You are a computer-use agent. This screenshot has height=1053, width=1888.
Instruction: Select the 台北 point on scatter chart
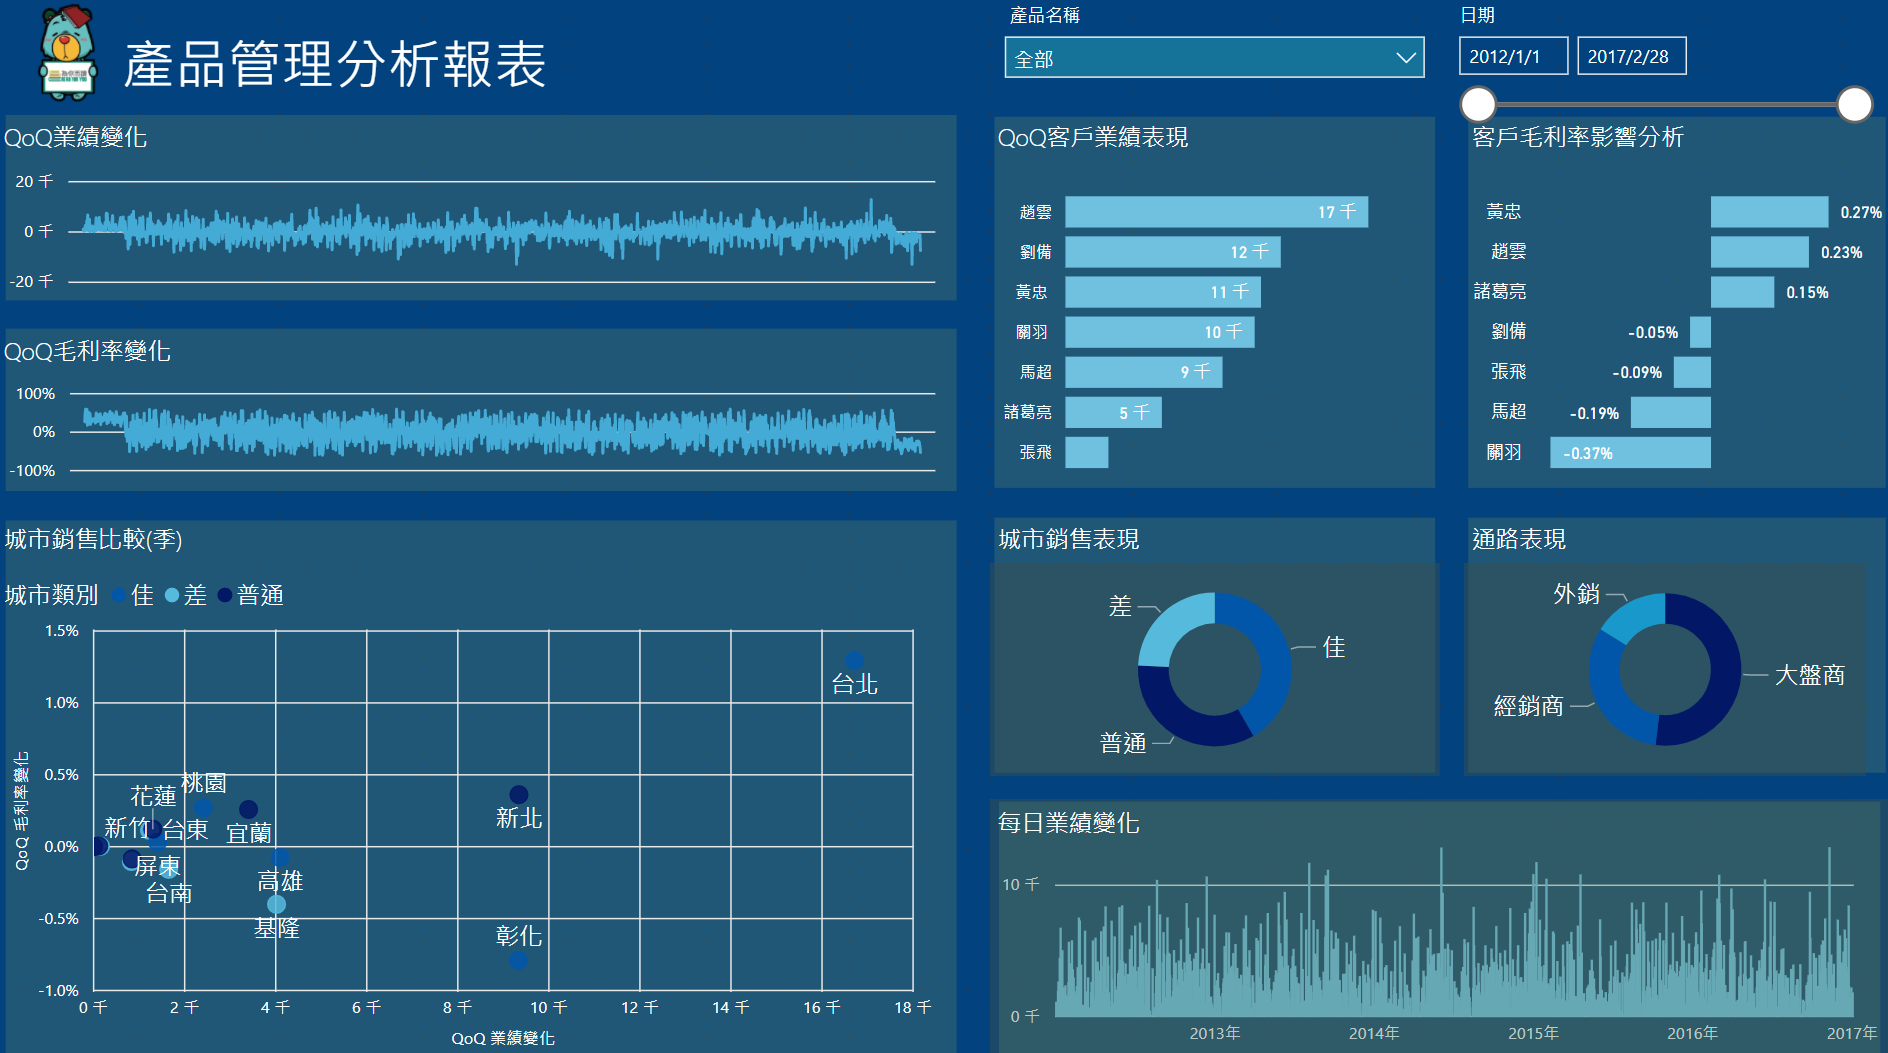pos(854,660)
